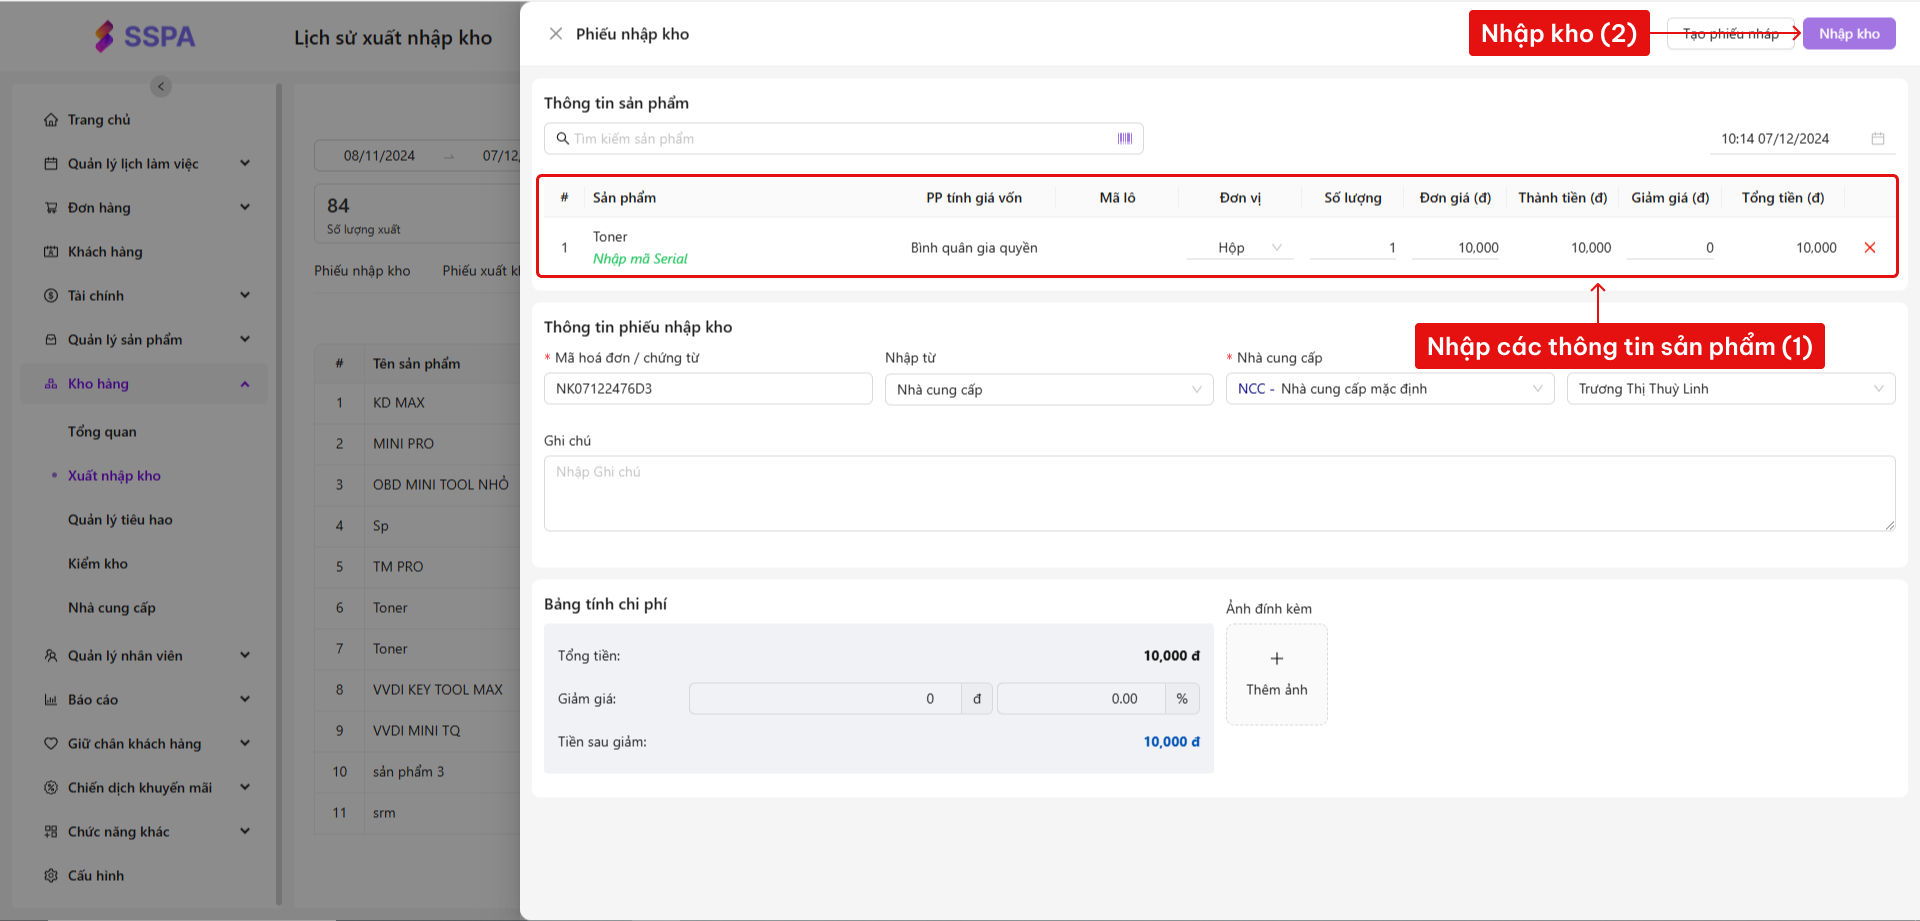Image resolution: width=1920 pixels, height=921 pixels.
Task: Click the Đơn hàng cart icon
Action: pos(51,208)
